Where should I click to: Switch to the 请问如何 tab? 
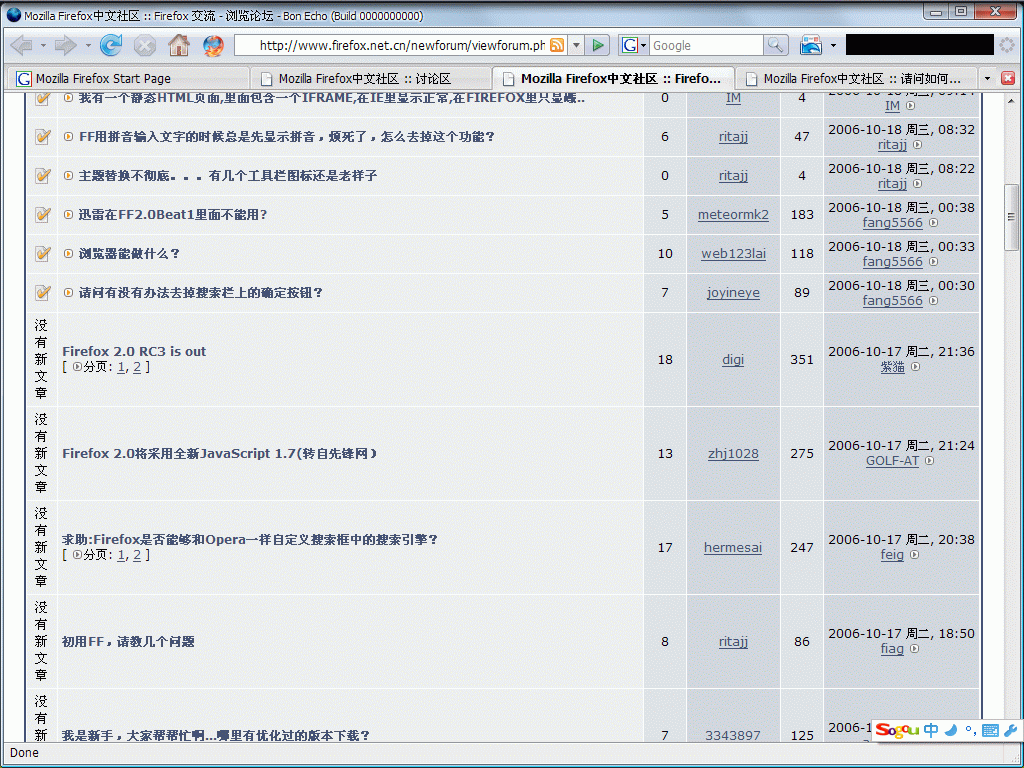[856, 78]
